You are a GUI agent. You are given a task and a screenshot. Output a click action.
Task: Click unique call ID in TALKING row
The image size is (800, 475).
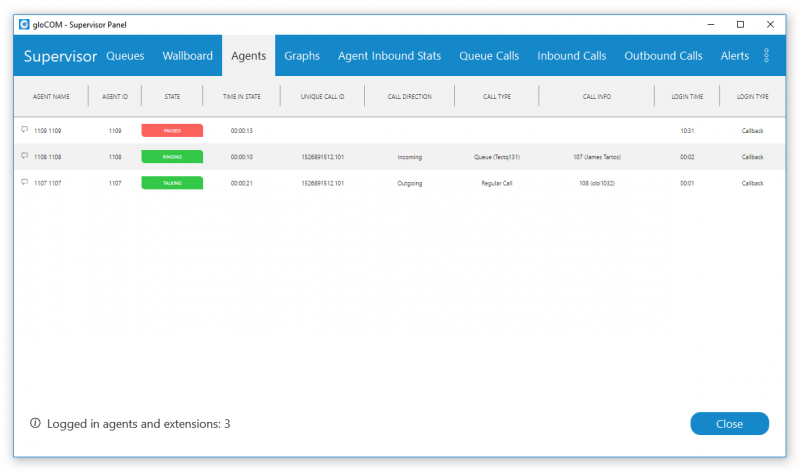pos(322,183)
